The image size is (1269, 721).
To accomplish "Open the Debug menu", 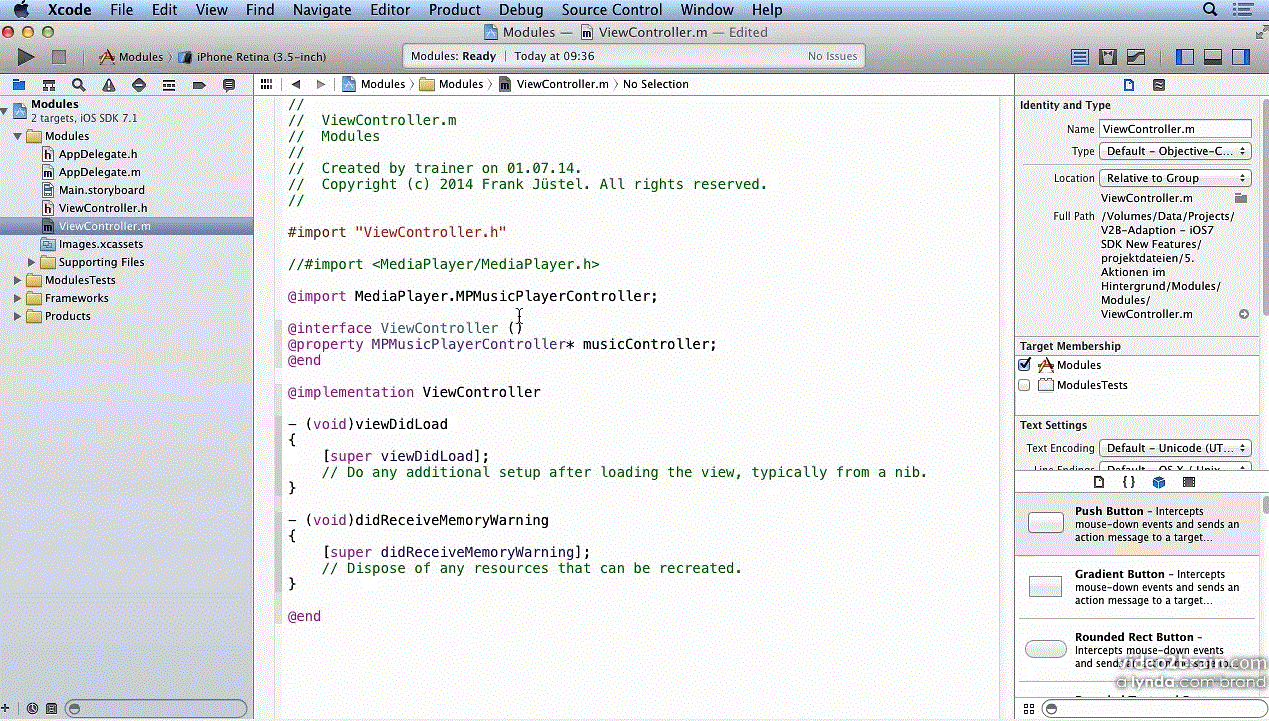I will [521, 10].
